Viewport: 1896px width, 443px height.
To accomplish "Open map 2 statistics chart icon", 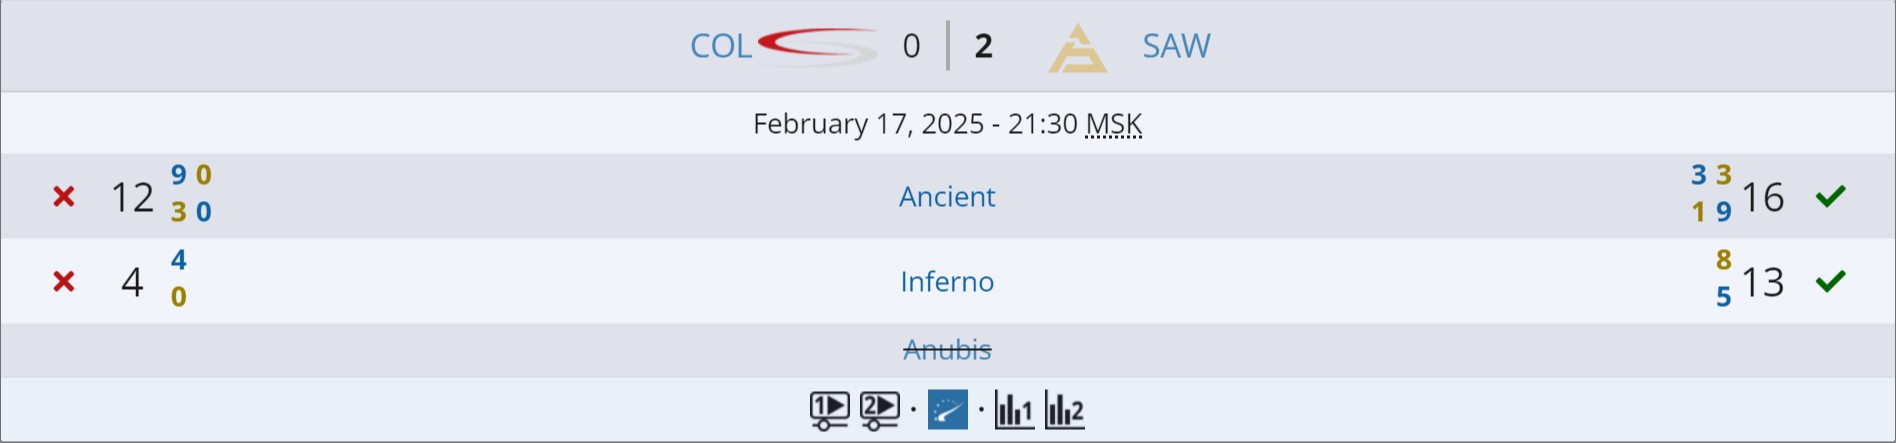I will pos(1064,410).
